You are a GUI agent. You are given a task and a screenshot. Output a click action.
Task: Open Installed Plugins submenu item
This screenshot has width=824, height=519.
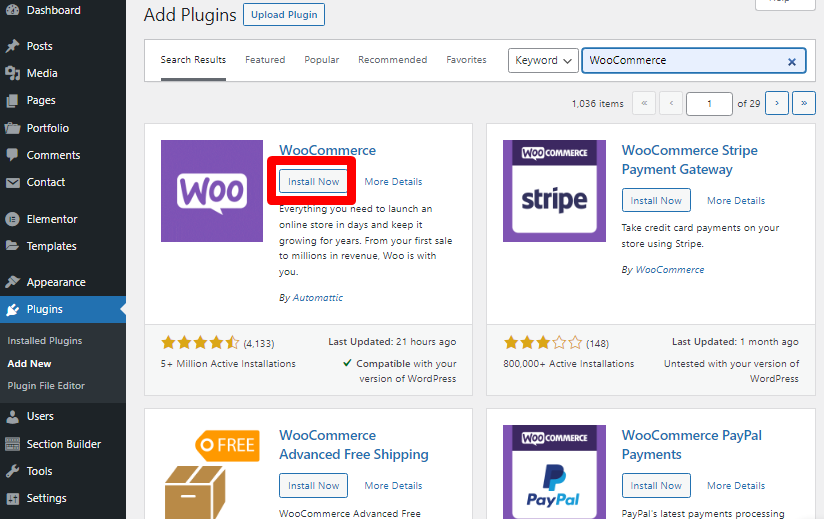45,341
